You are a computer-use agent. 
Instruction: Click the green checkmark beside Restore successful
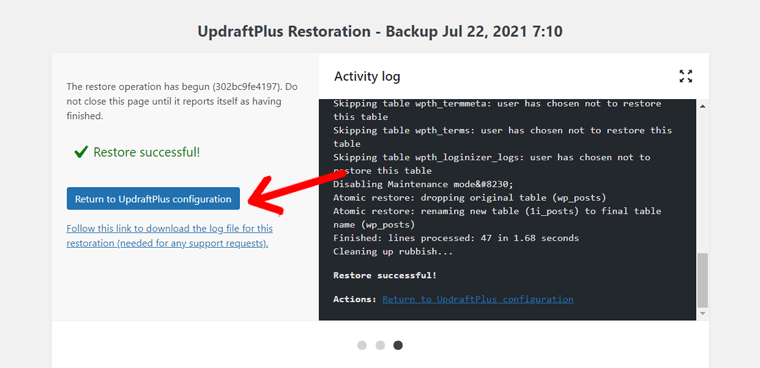tap(80, 153)
